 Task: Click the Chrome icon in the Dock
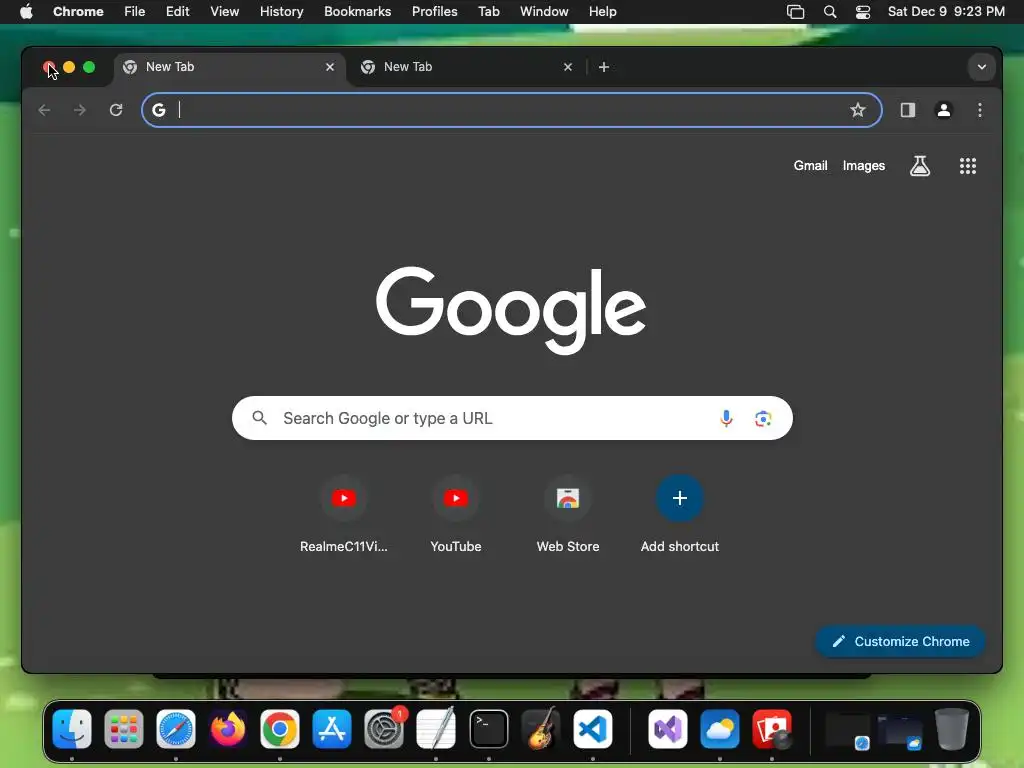coord(280,729)
